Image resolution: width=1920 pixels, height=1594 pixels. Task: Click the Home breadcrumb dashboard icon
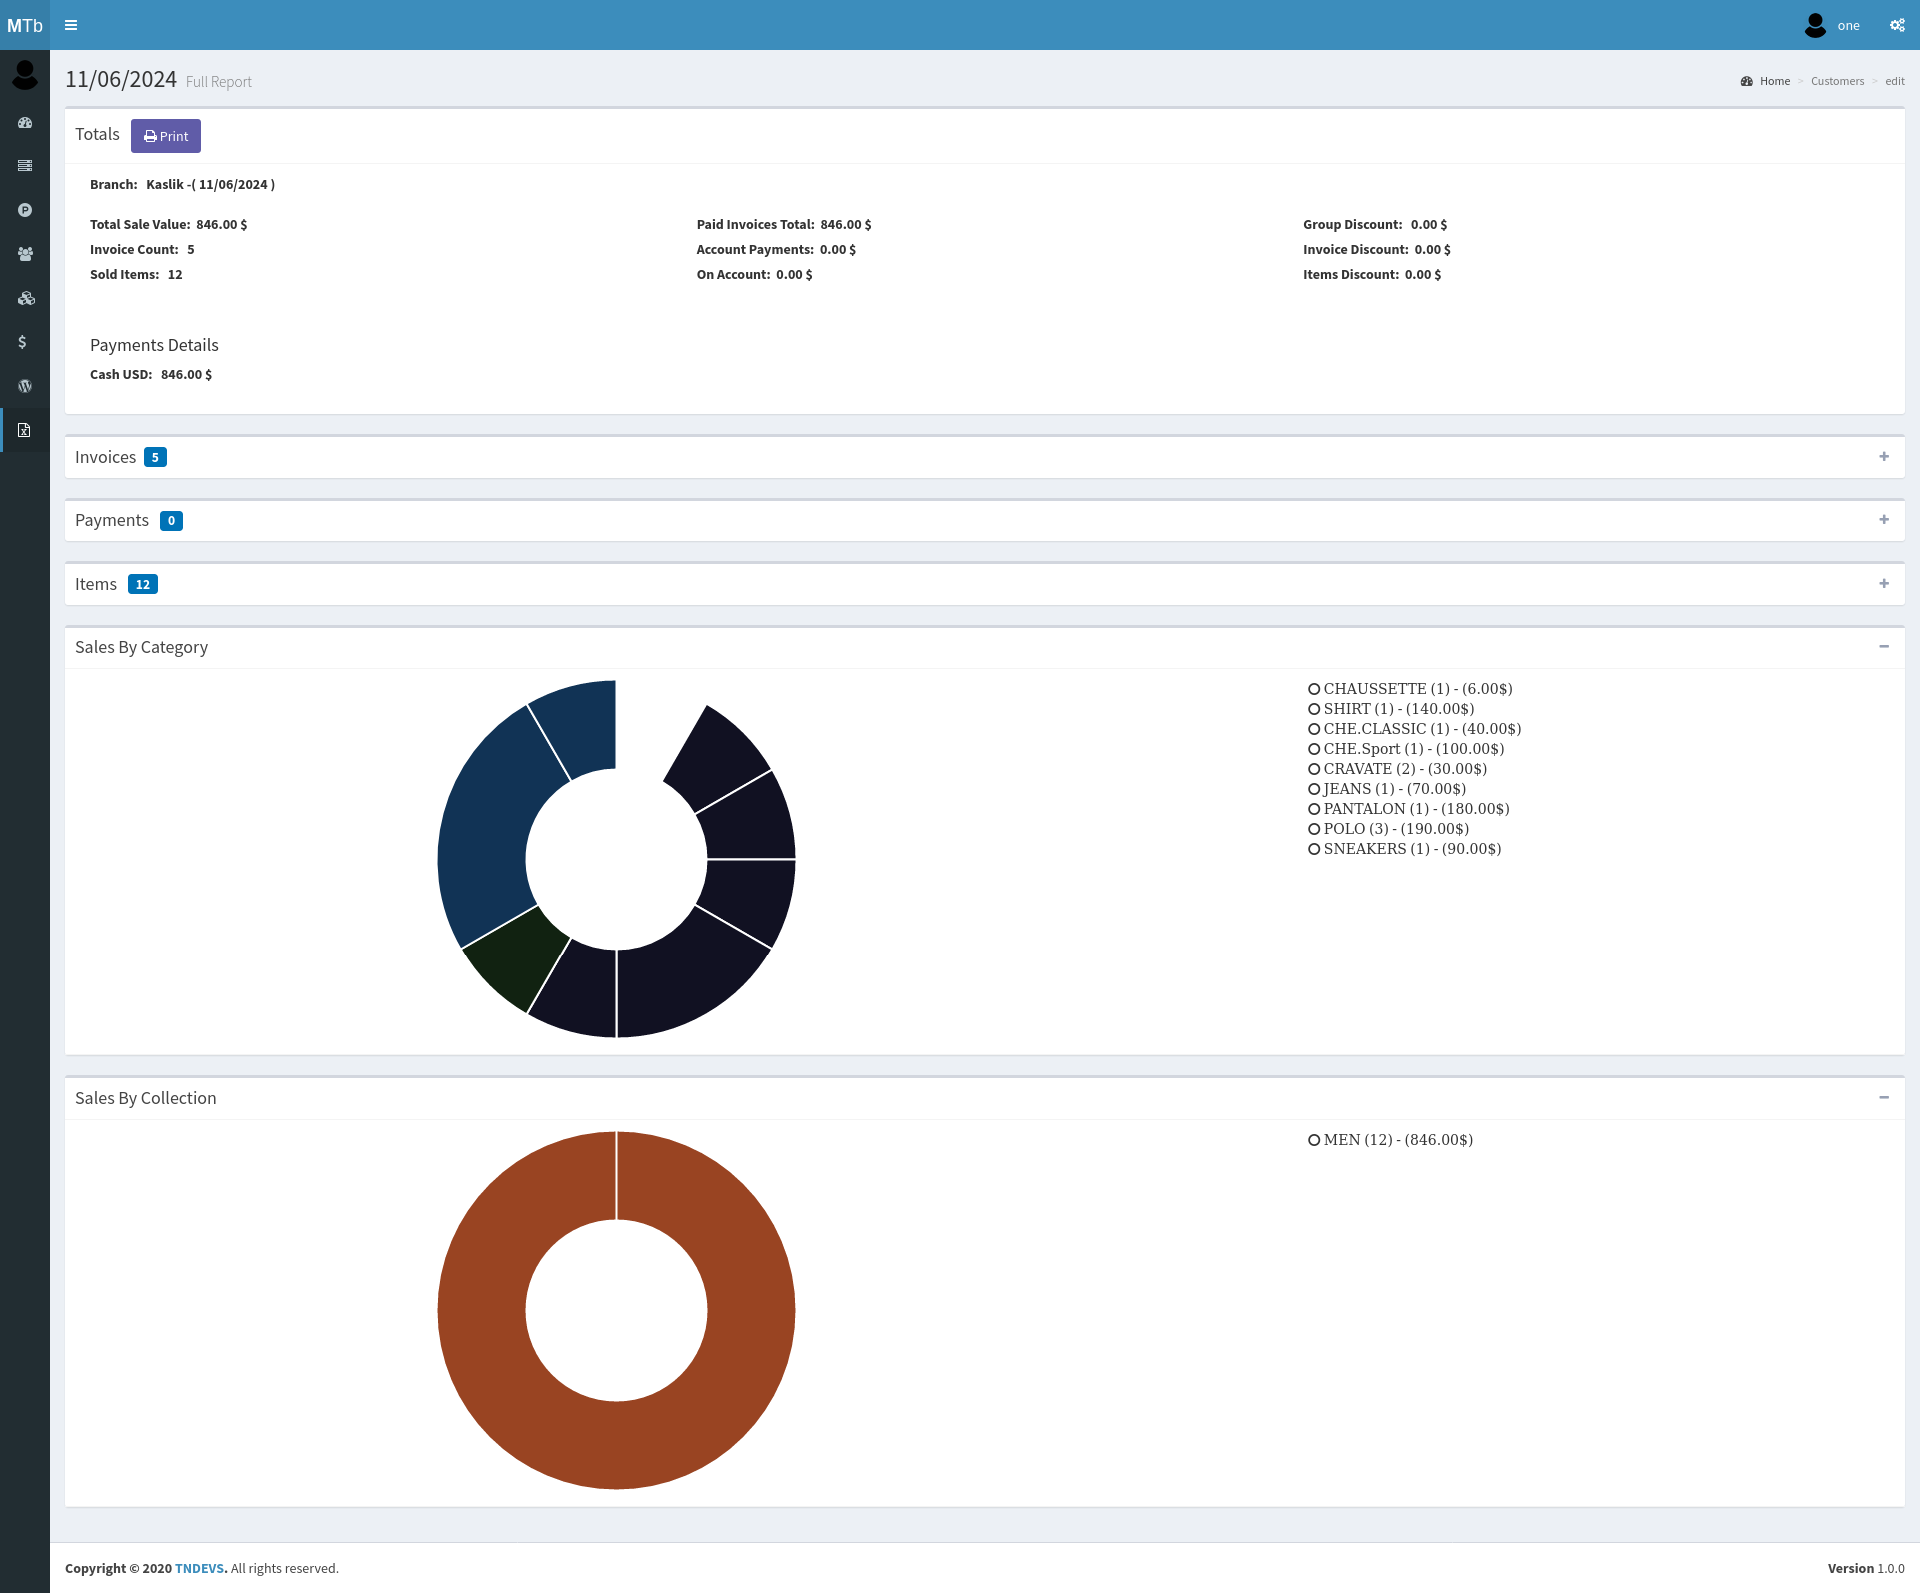point(1746,81)
